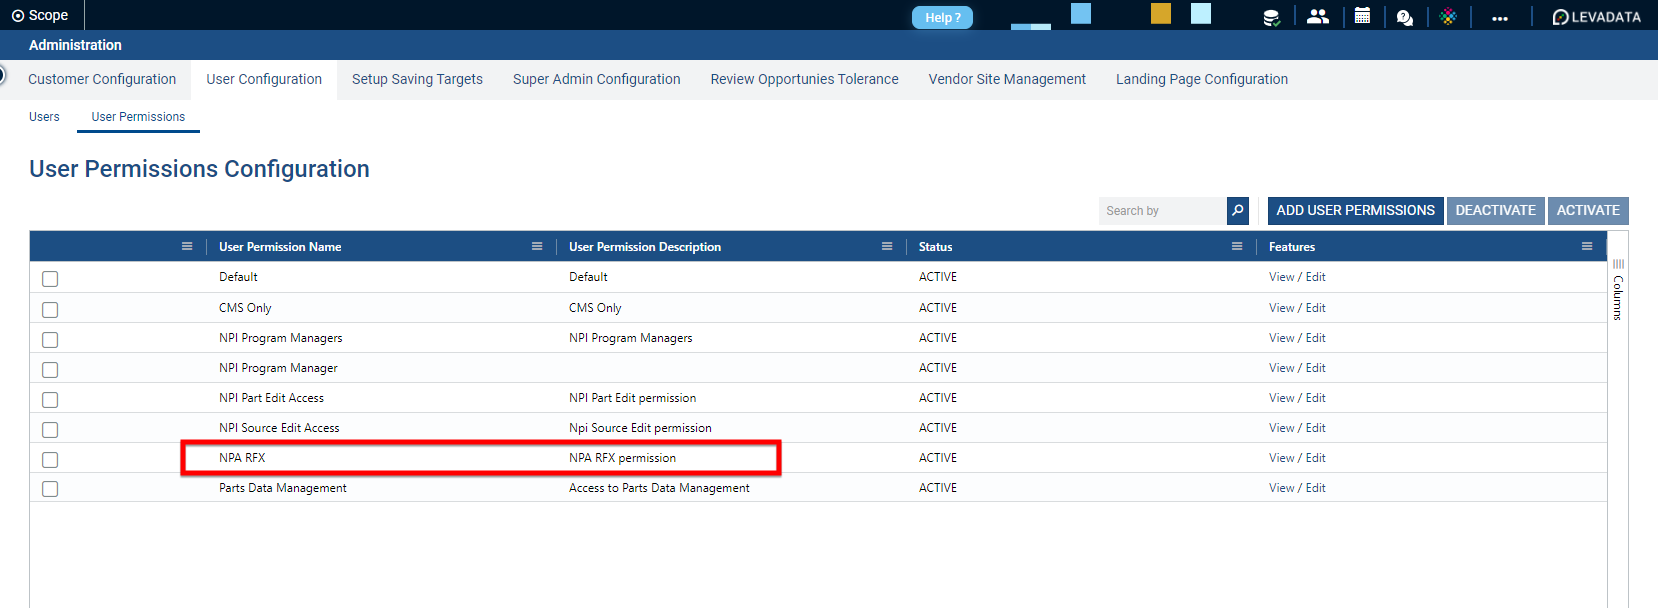Tick the Parts Data Management checkbox
The image size is (1658, 608).
click(50, 489)
